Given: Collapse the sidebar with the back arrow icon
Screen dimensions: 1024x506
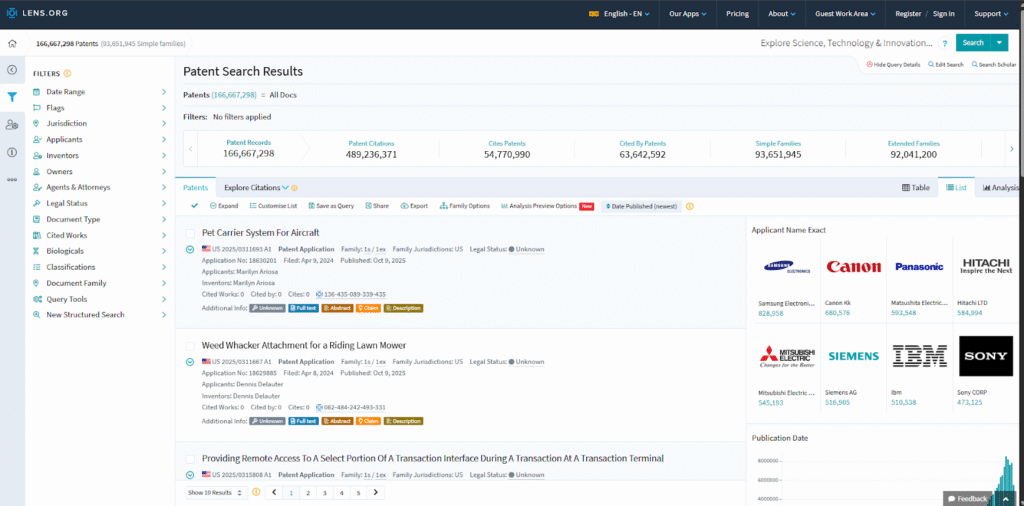Looking at the screenshot, I should (x=12, y=70).
